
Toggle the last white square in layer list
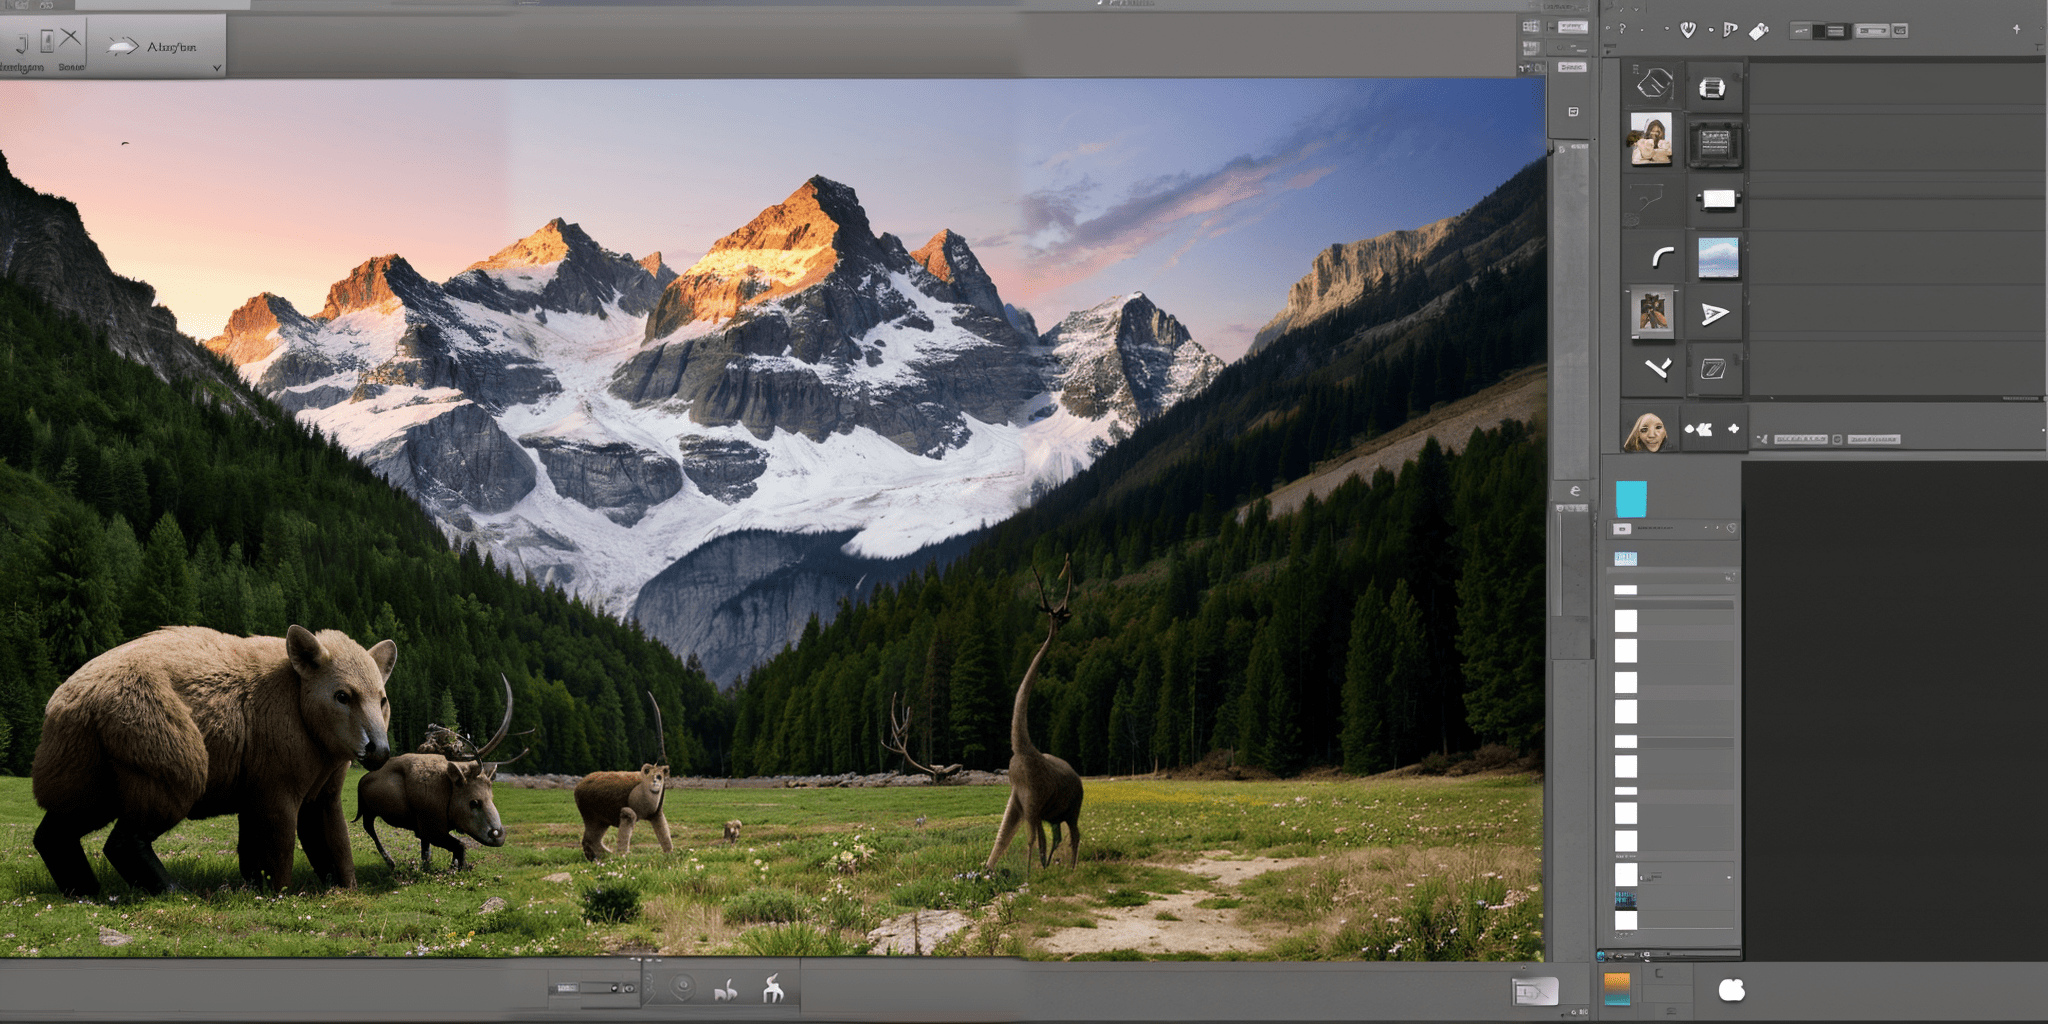pyautogui.click(x=1626, y=920)
